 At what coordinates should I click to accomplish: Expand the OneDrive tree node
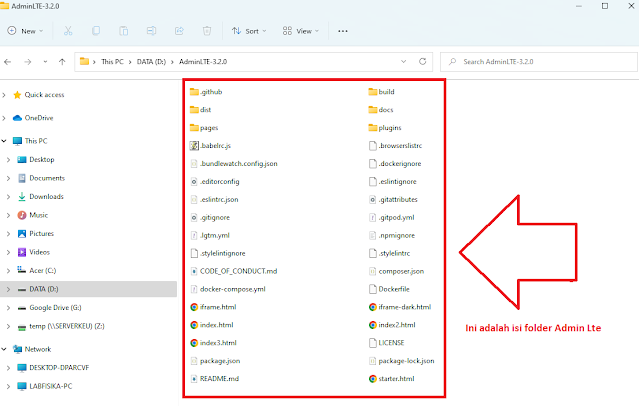(x=4, y=118)
